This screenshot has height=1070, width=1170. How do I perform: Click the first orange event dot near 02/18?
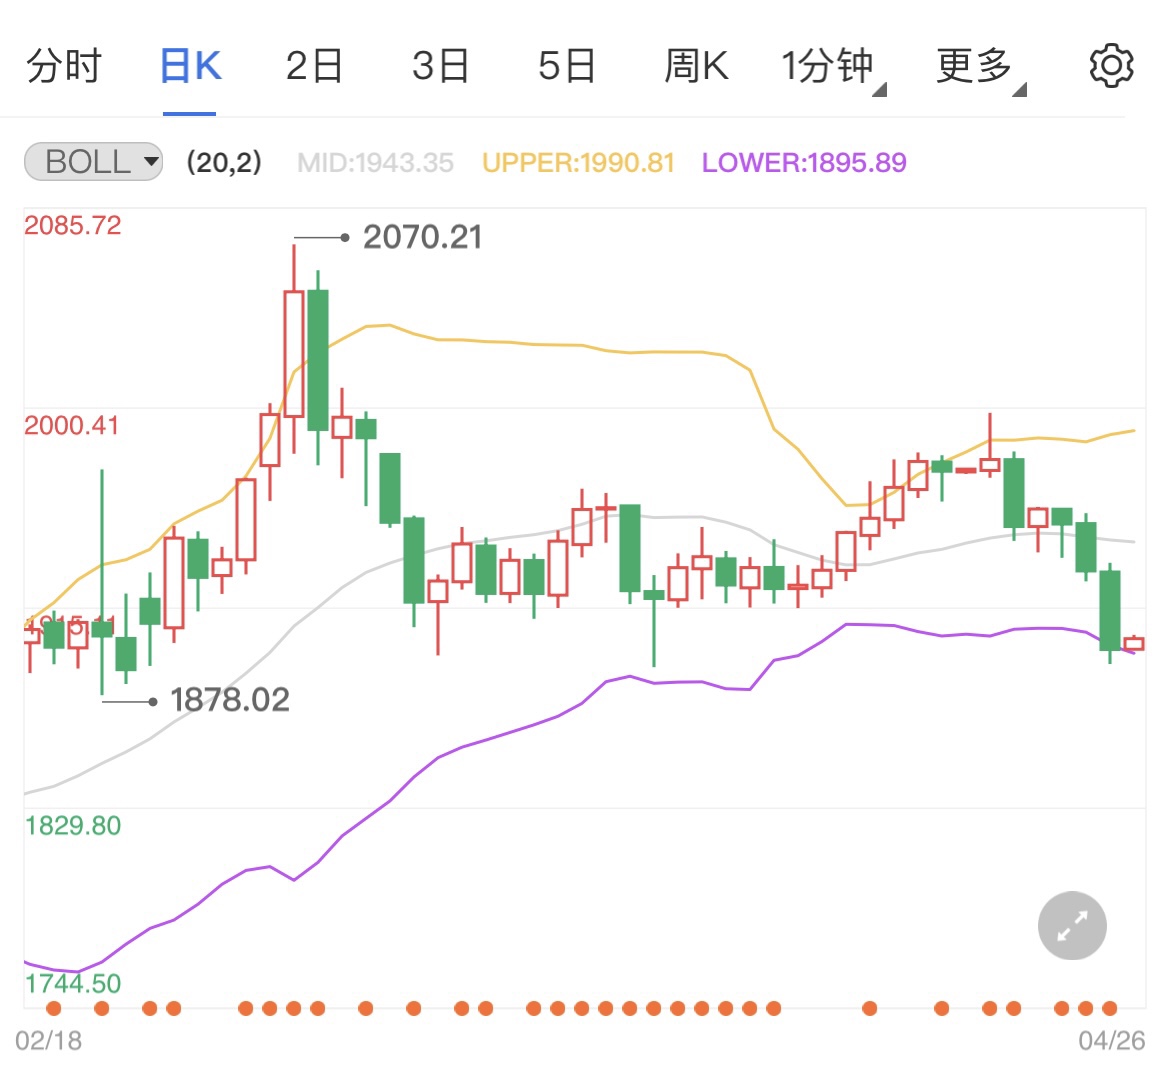[54, 1009]
